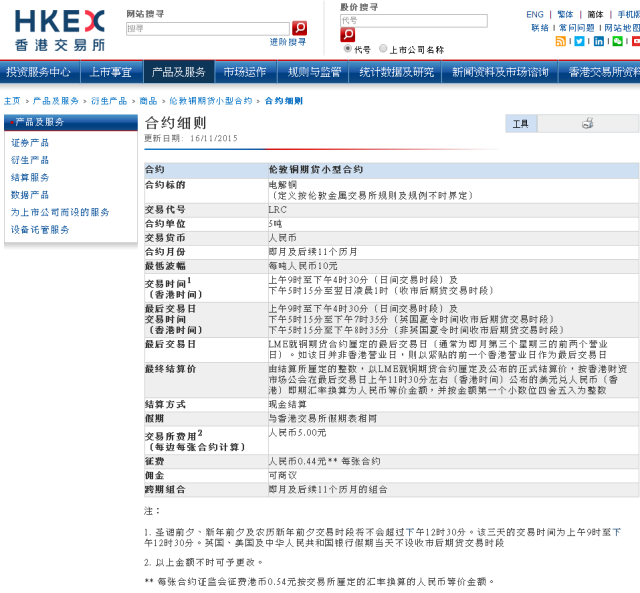Open the 市场运作 nav tab
Screen dimensions: 640x593
tap(245, 72)
